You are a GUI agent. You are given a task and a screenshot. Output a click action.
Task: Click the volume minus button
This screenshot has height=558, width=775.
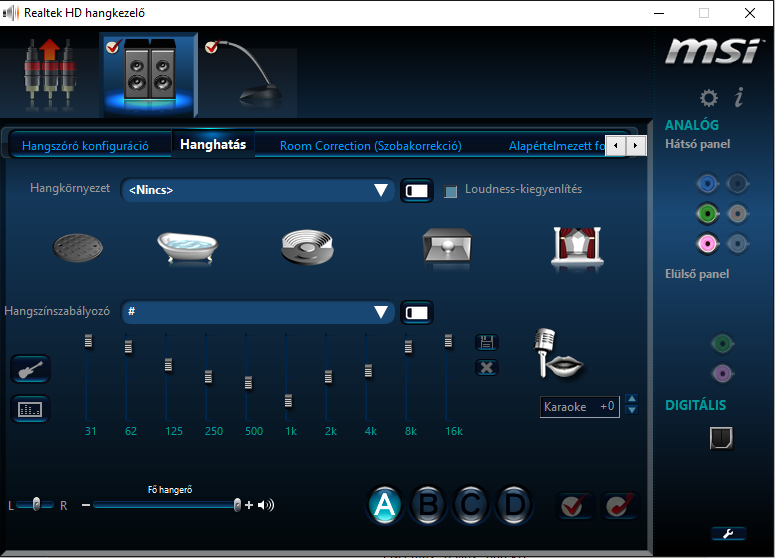pos(86,505)
